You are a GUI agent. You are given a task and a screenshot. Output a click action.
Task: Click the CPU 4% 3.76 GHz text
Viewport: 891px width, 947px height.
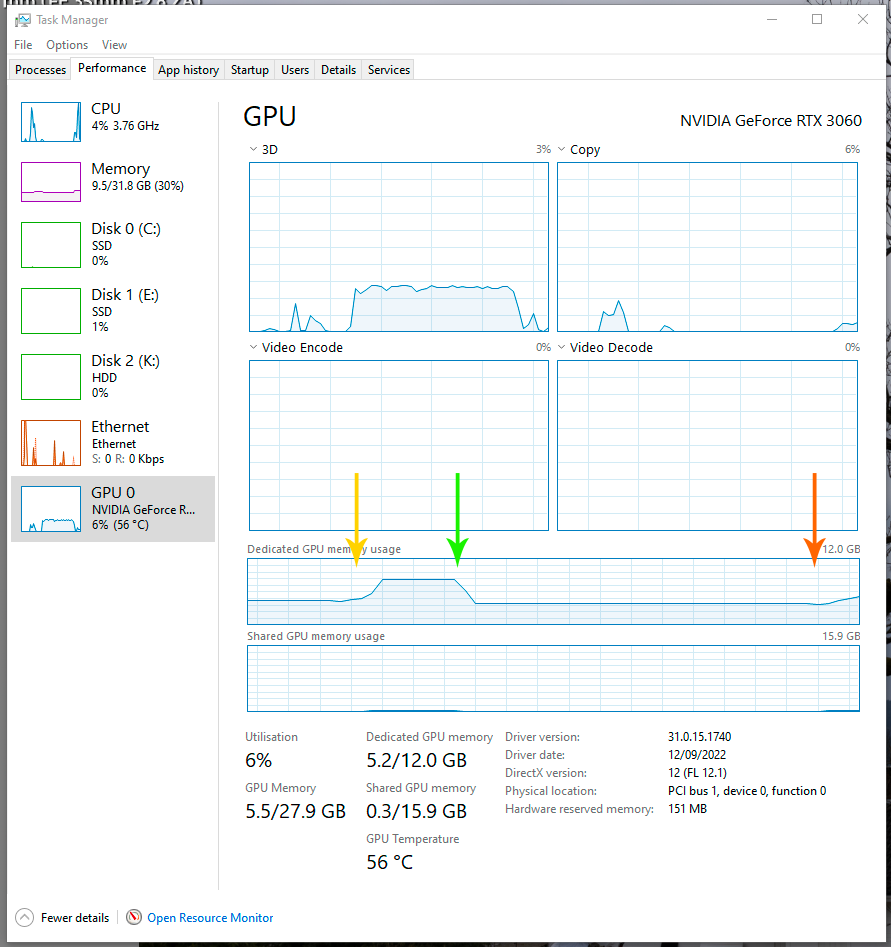click(x=125, y=126)
